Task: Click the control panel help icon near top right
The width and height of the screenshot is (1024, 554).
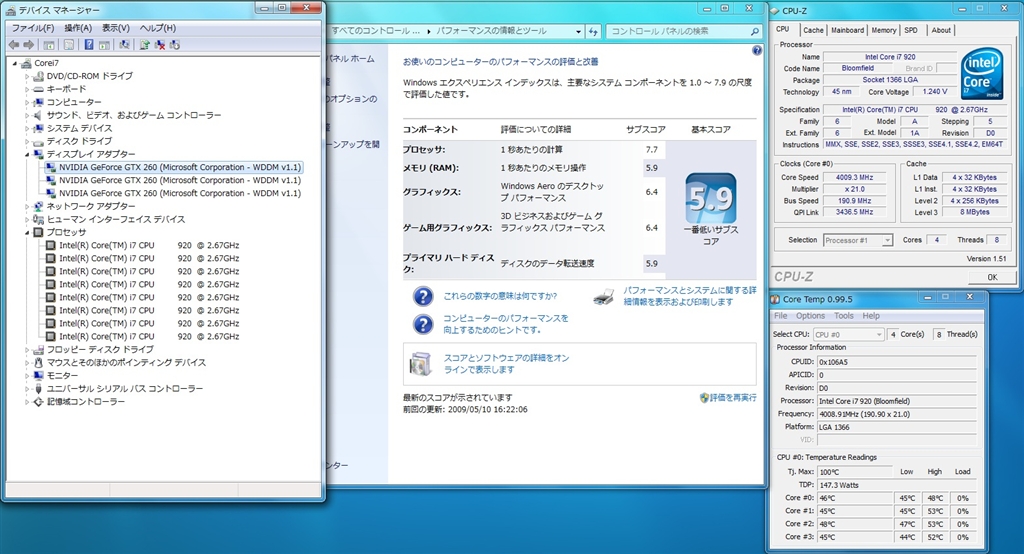Action: coord(756,50)
